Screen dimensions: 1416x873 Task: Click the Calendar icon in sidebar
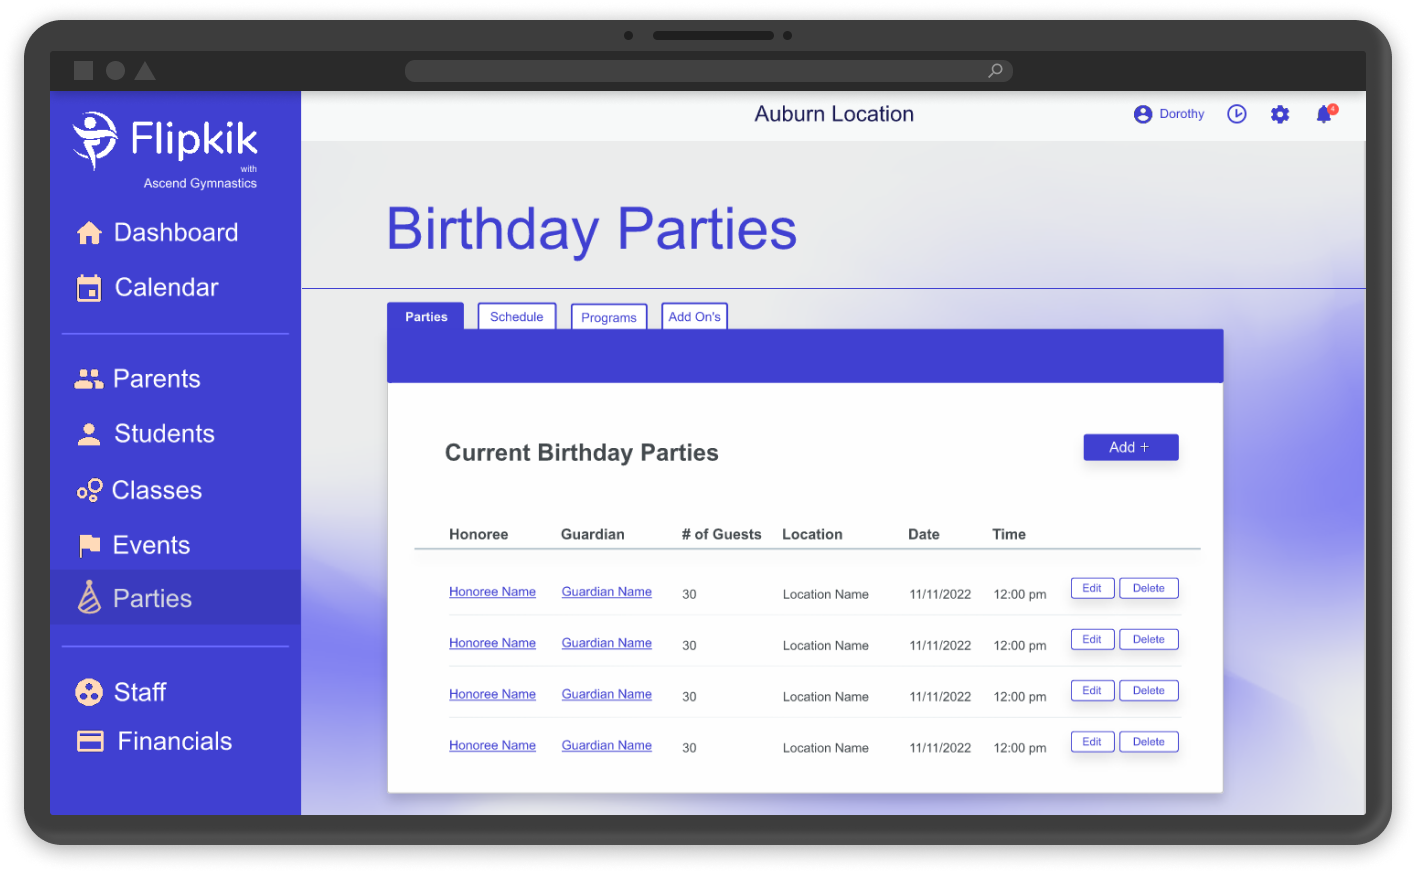[89, 288]
